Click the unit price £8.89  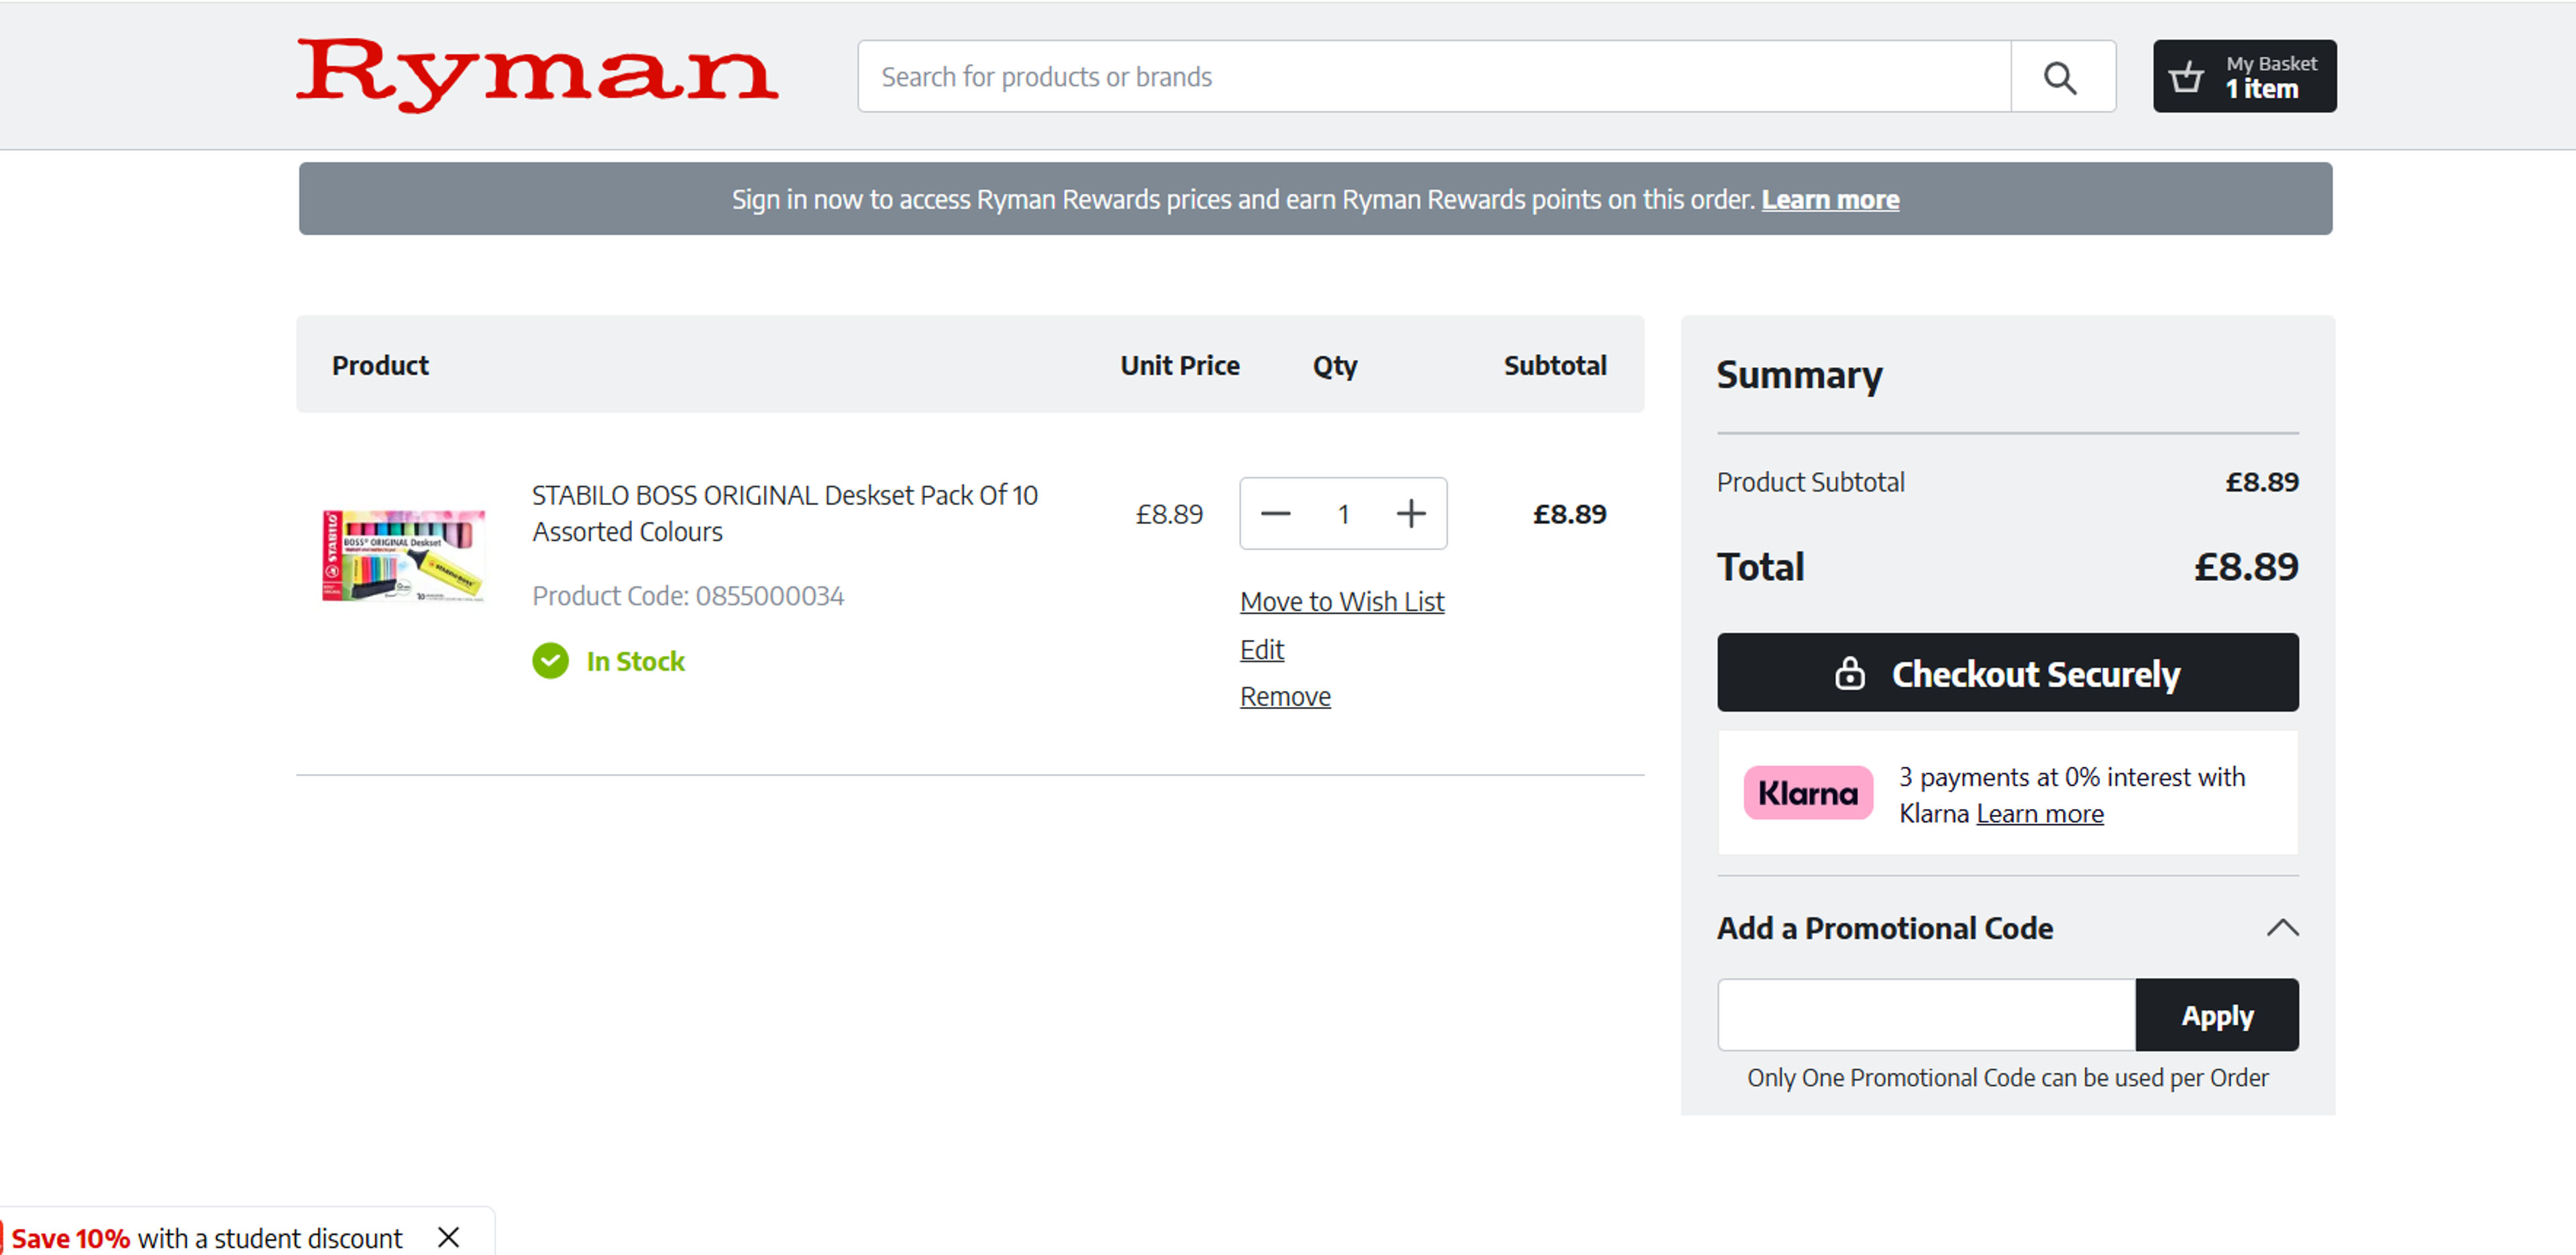[x=1168, y=514]
